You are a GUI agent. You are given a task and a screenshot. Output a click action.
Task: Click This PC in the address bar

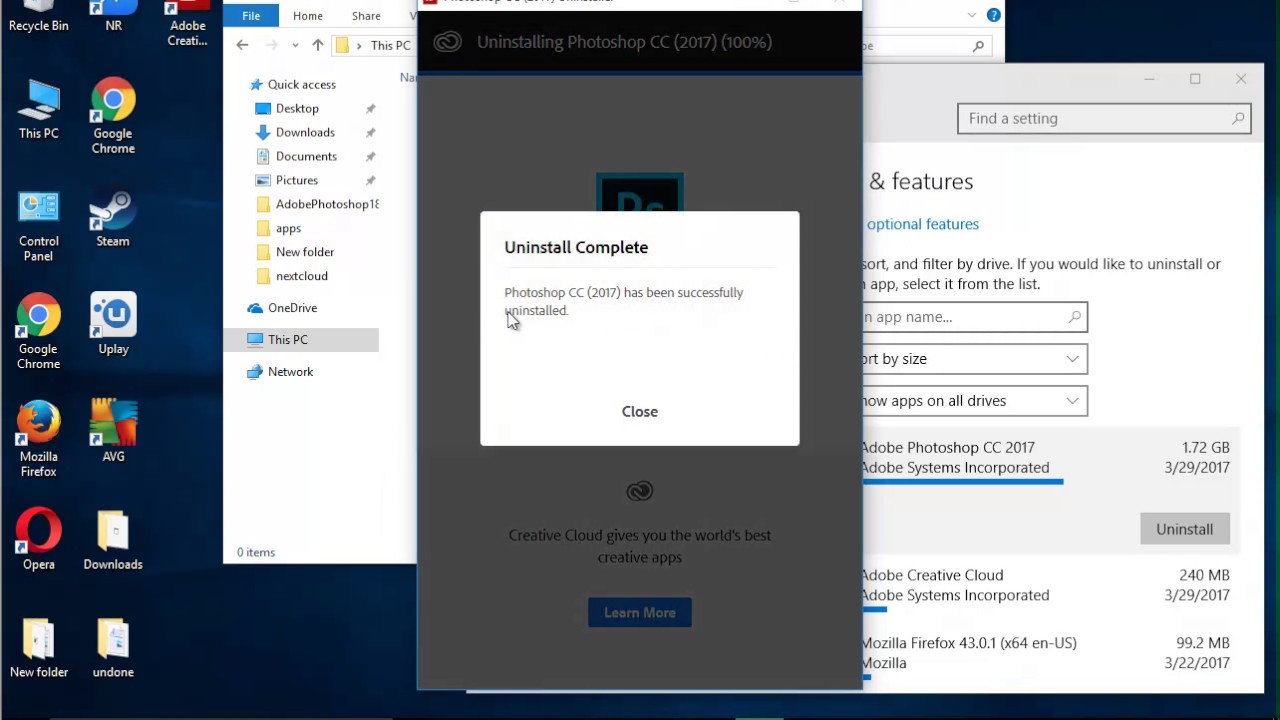coord(390,45)
